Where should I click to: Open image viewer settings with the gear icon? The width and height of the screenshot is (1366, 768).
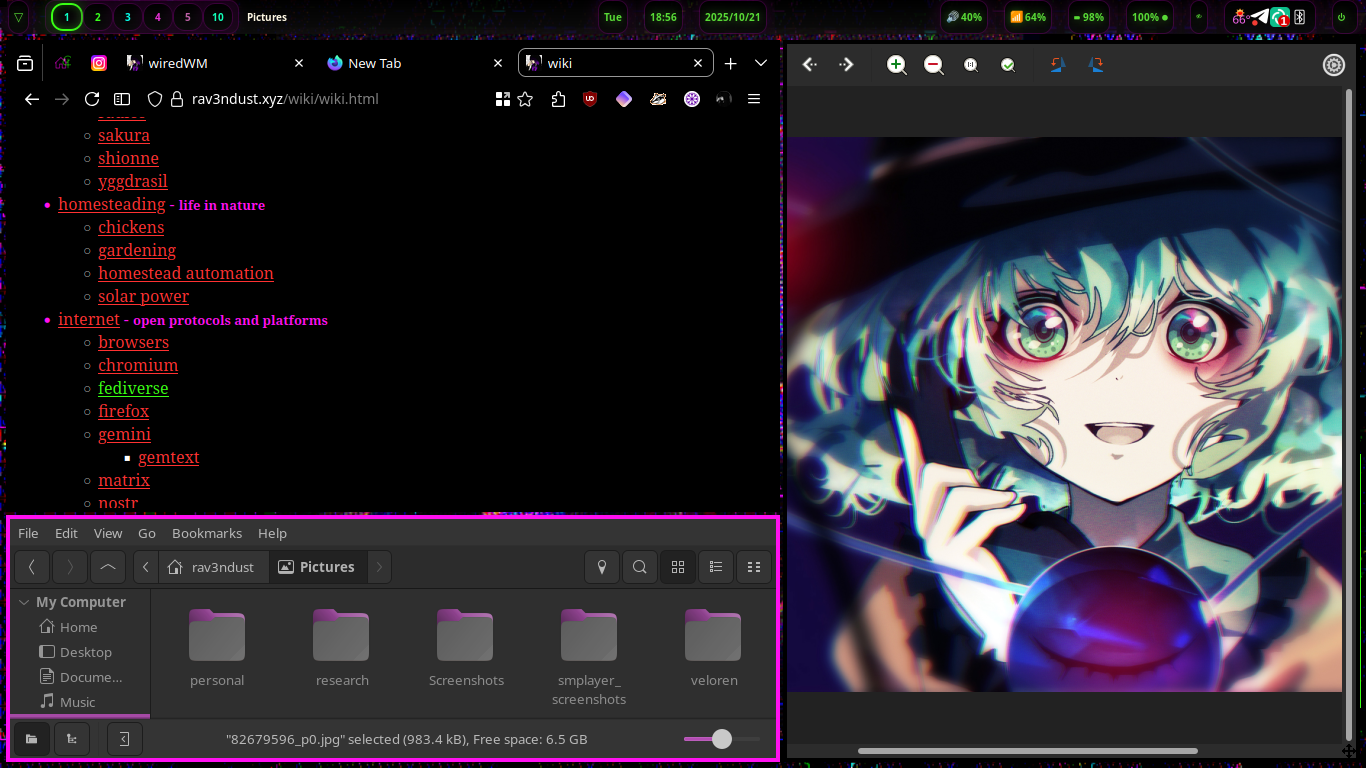[1333, 64]
